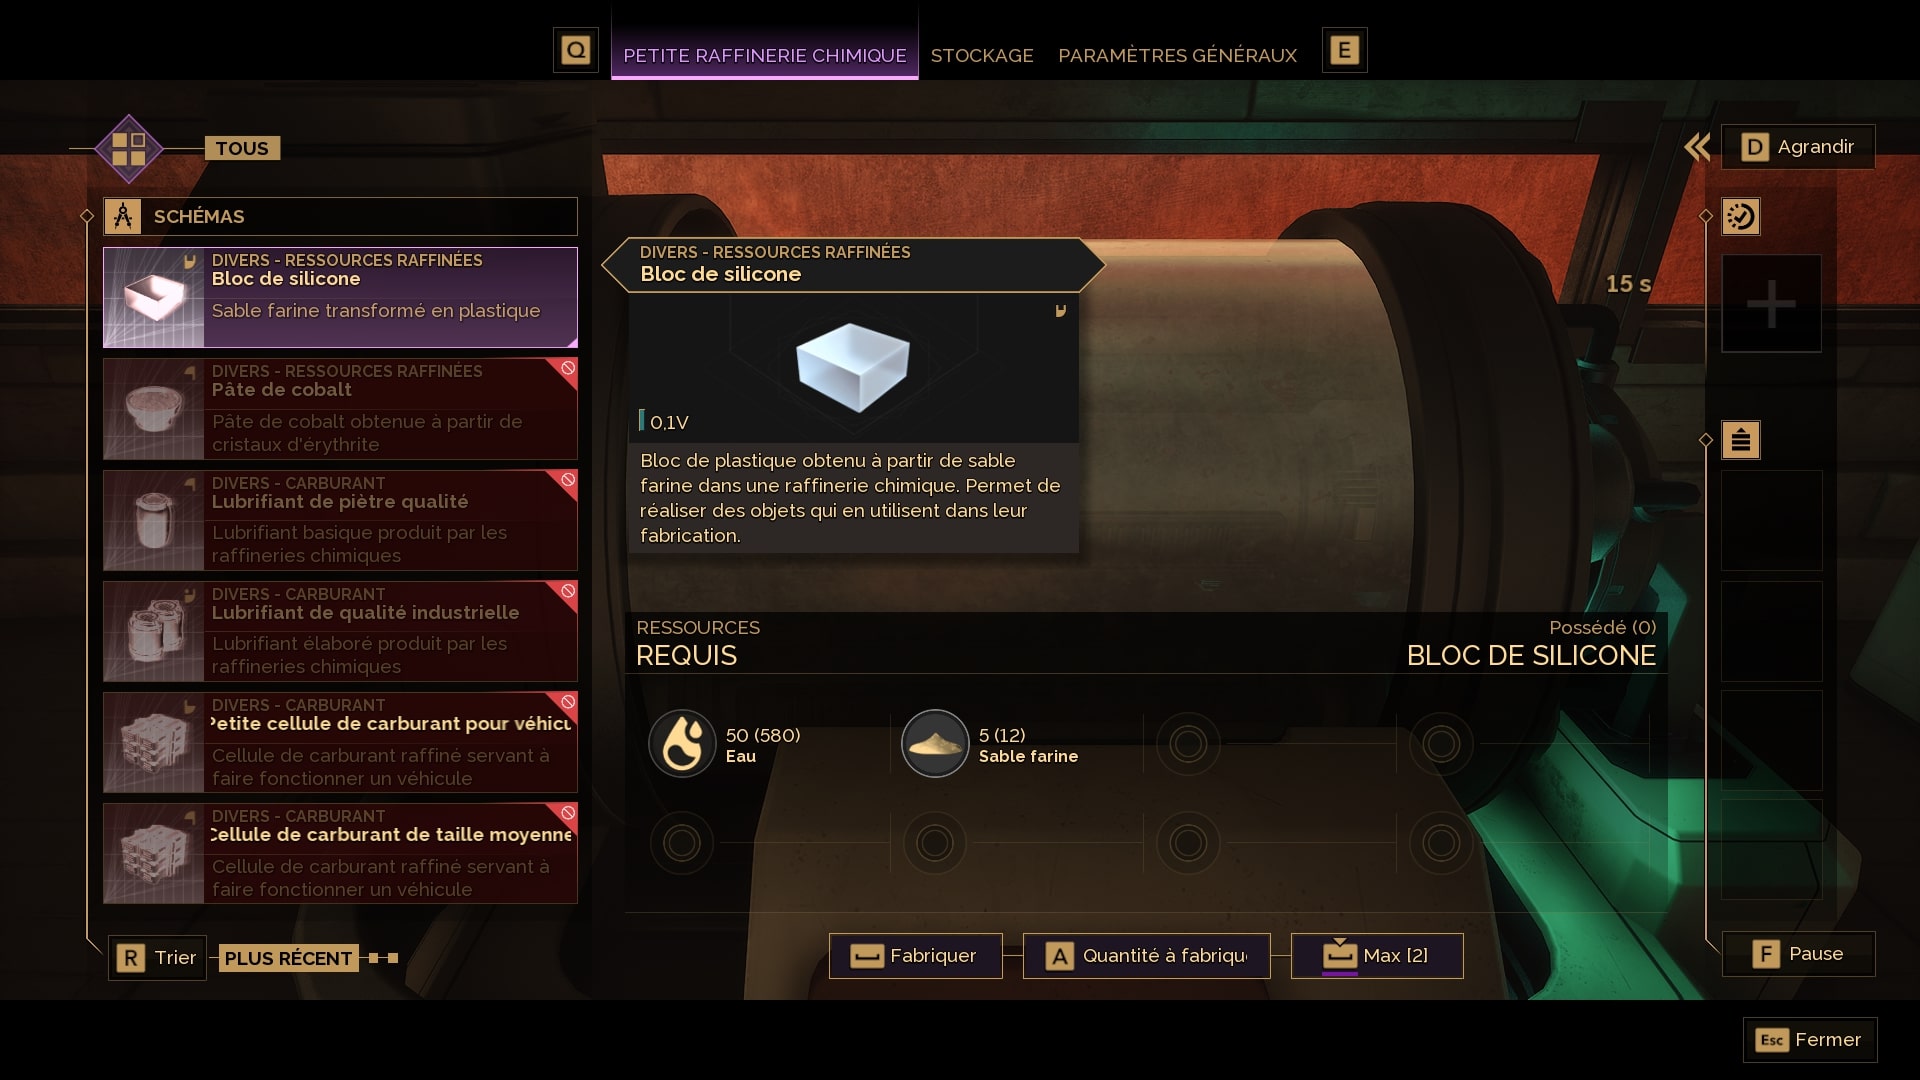
Task: Open the Paramètres généraux tab
Action: coord(1177,56)
